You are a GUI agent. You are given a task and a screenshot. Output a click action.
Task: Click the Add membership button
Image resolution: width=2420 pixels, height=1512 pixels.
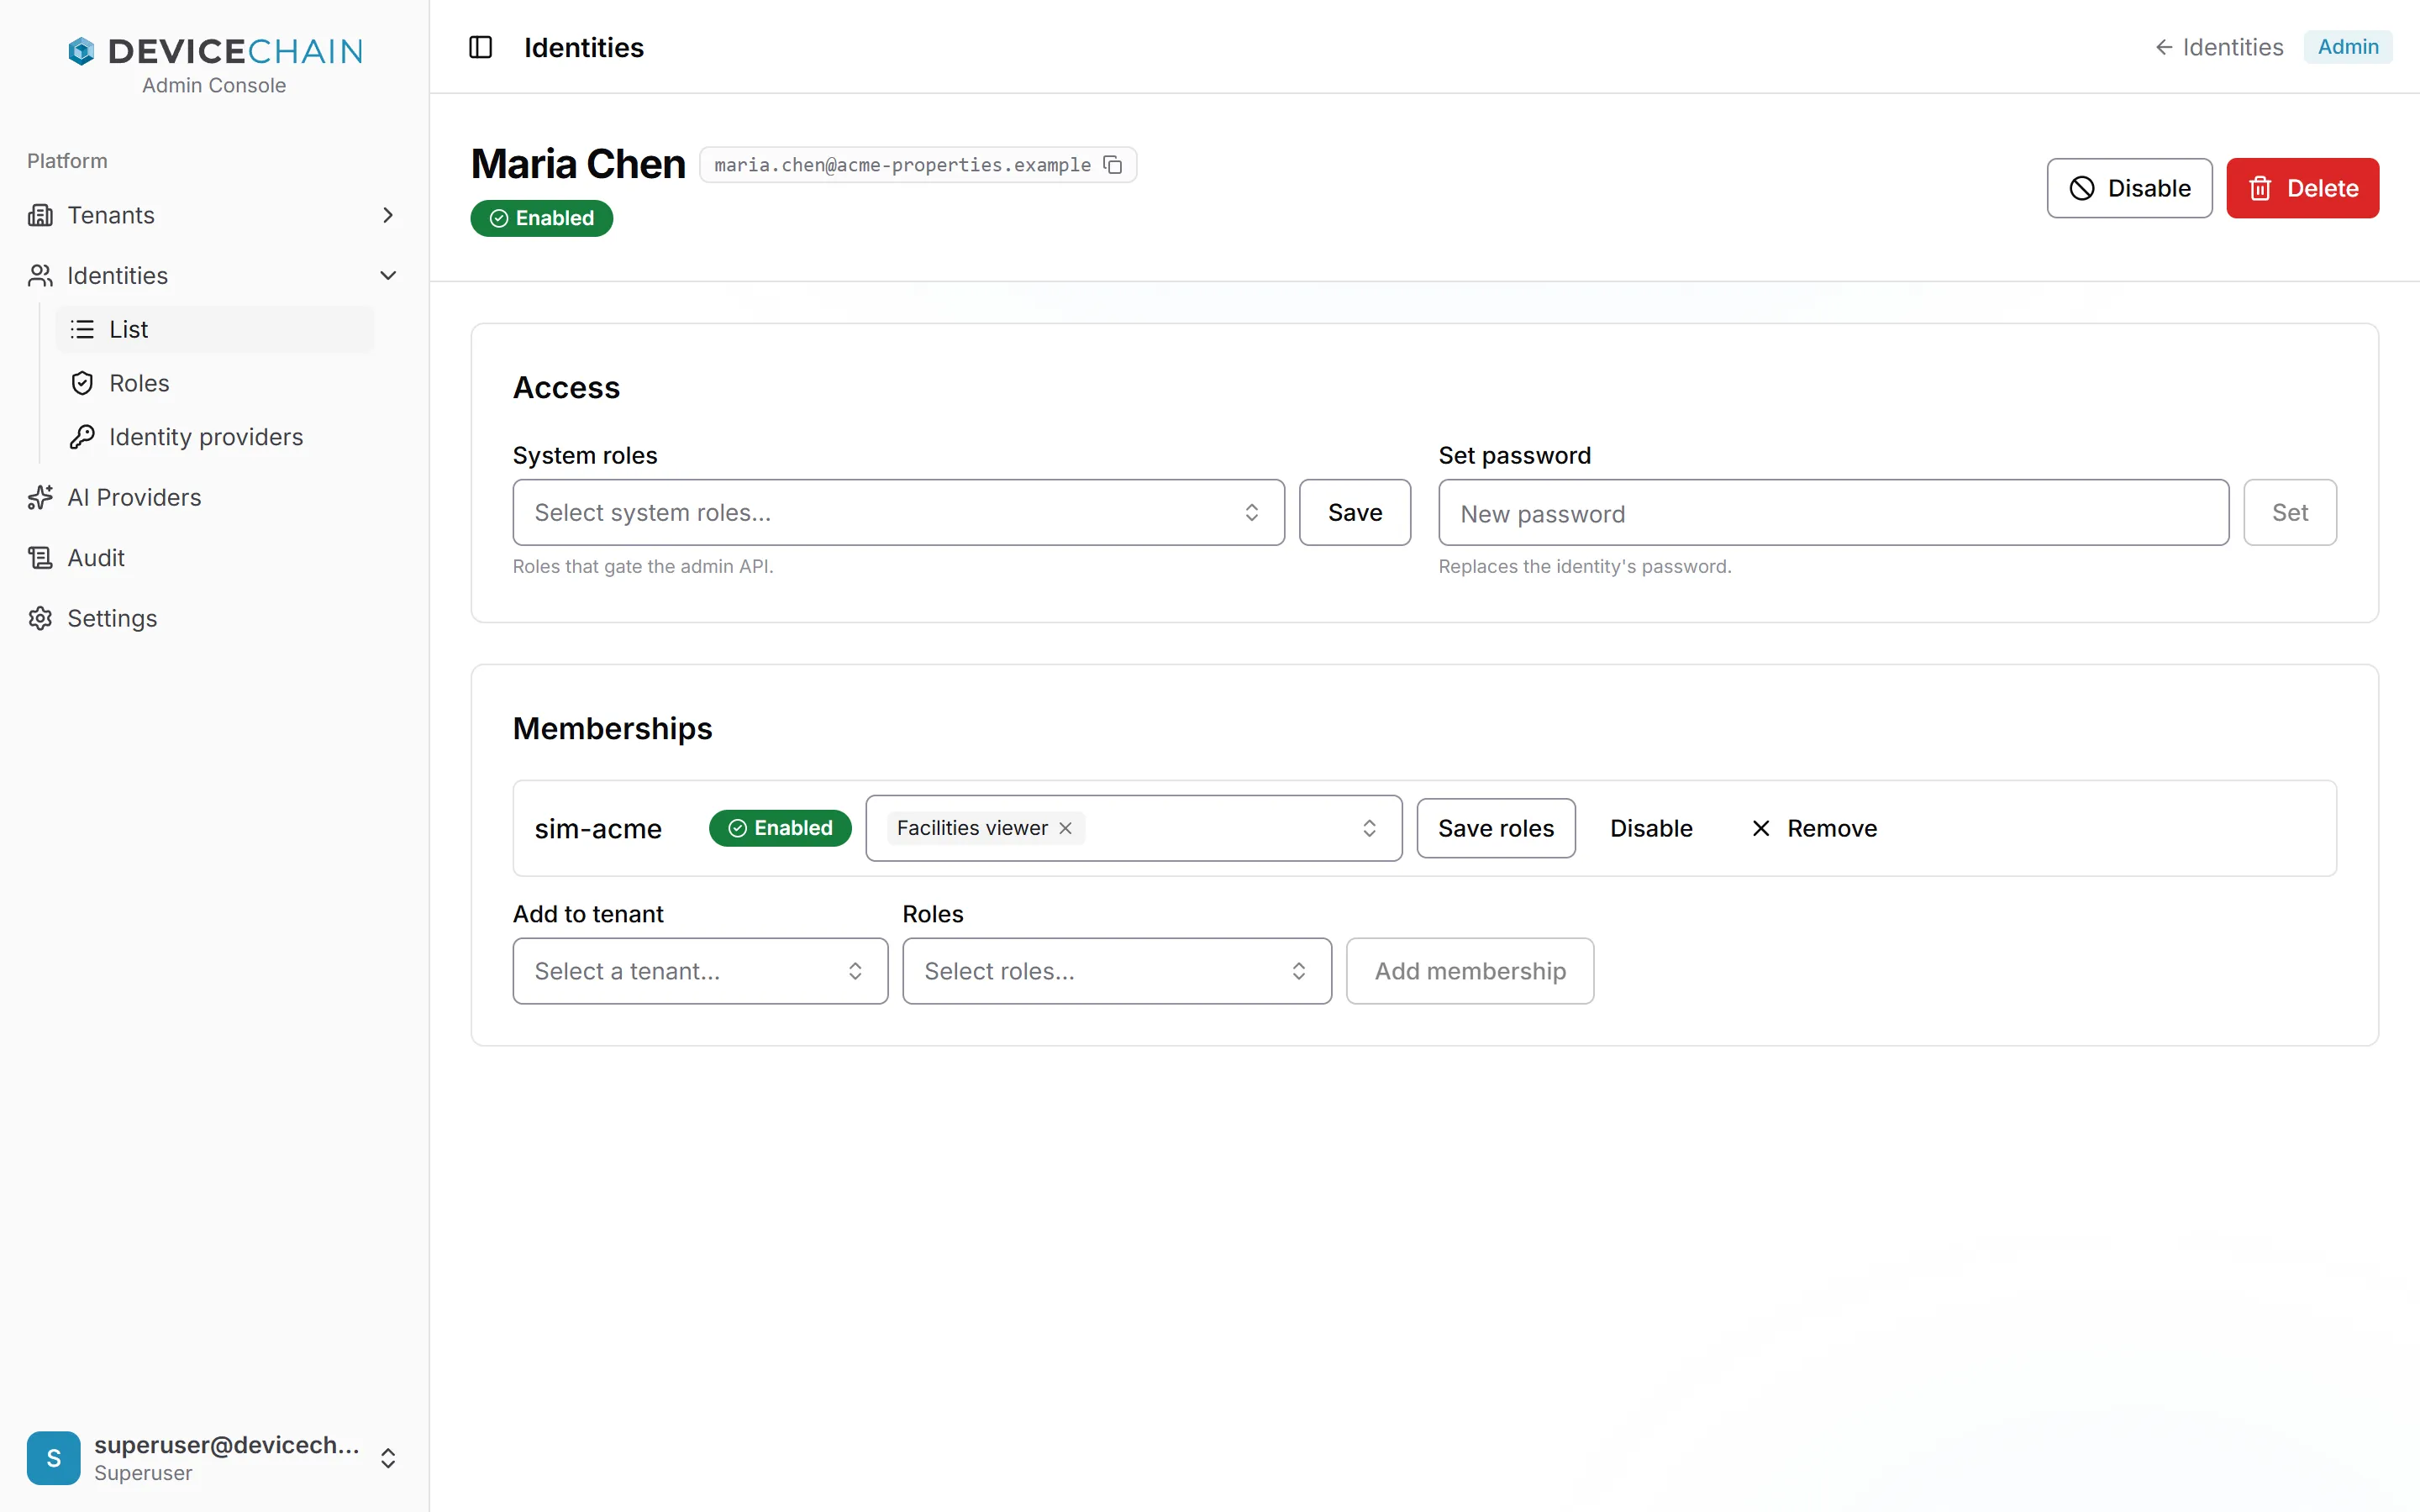point(1469,971)
